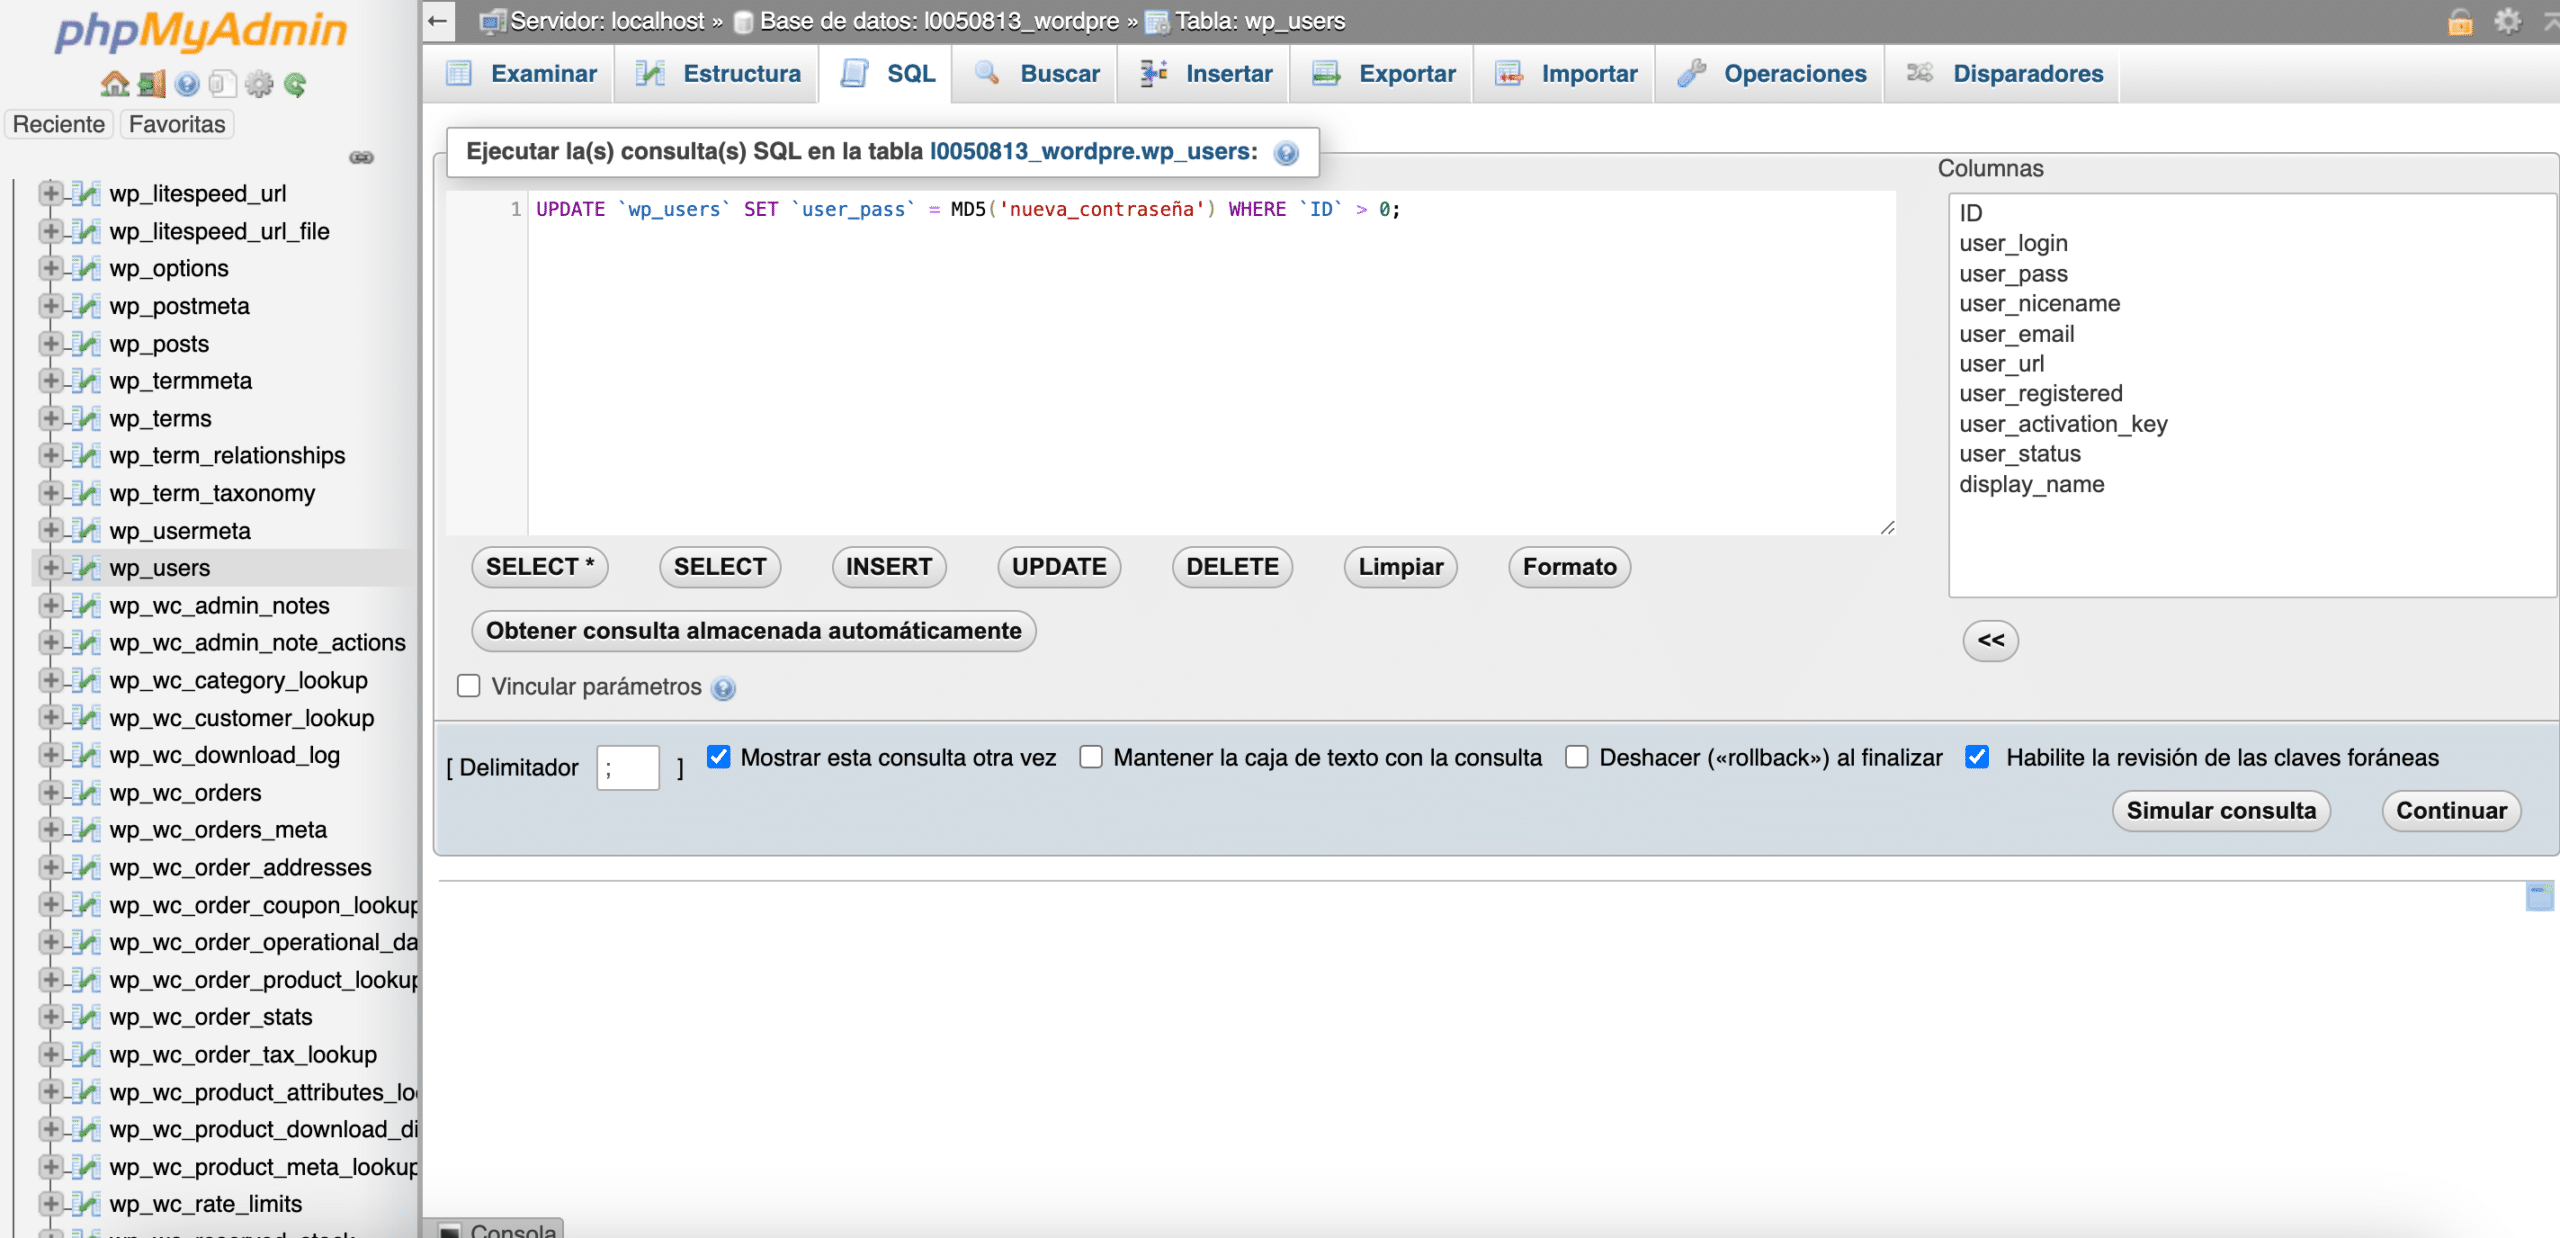
Task: Click the Simular consulta button
Action: (x=2220, y=810)
